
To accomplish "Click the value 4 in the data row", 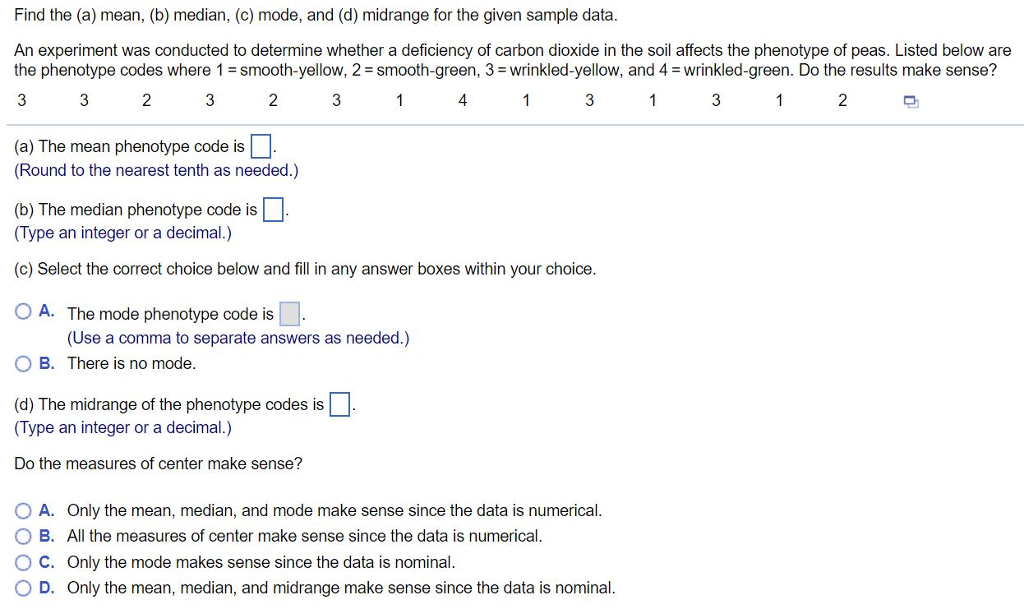I will (x=462, y=100).
